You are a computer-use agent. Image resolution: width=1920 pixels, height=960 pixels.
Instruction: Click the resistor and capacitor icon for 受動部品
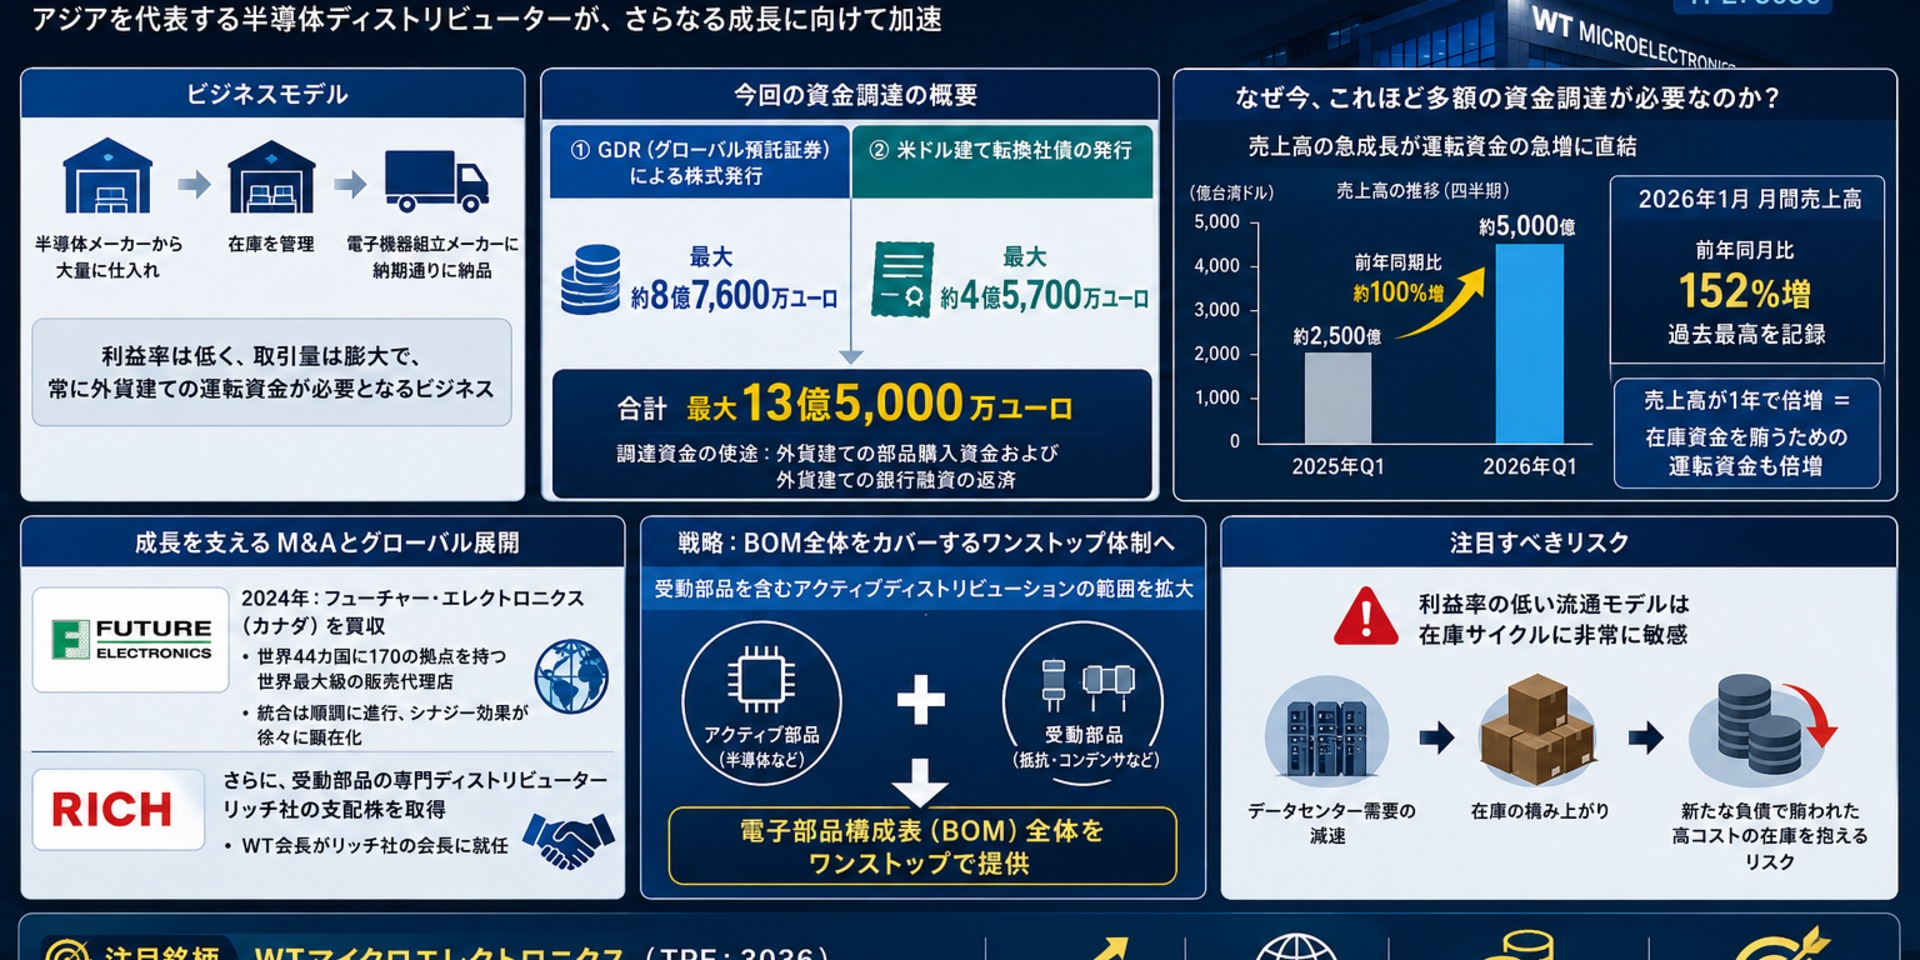coord(1086,684)
